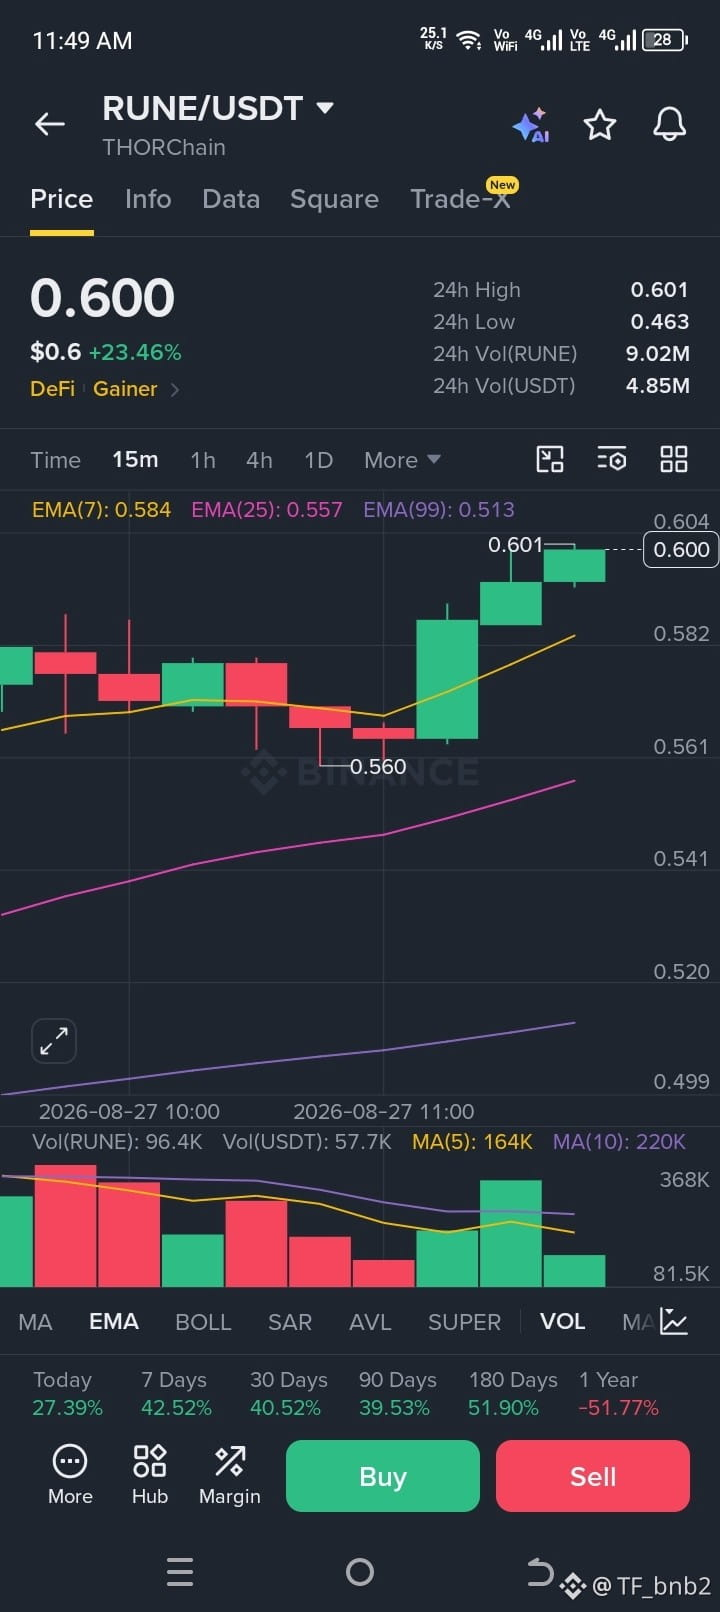
Task: Open the More menu icon
Action: coord(70,1475)
